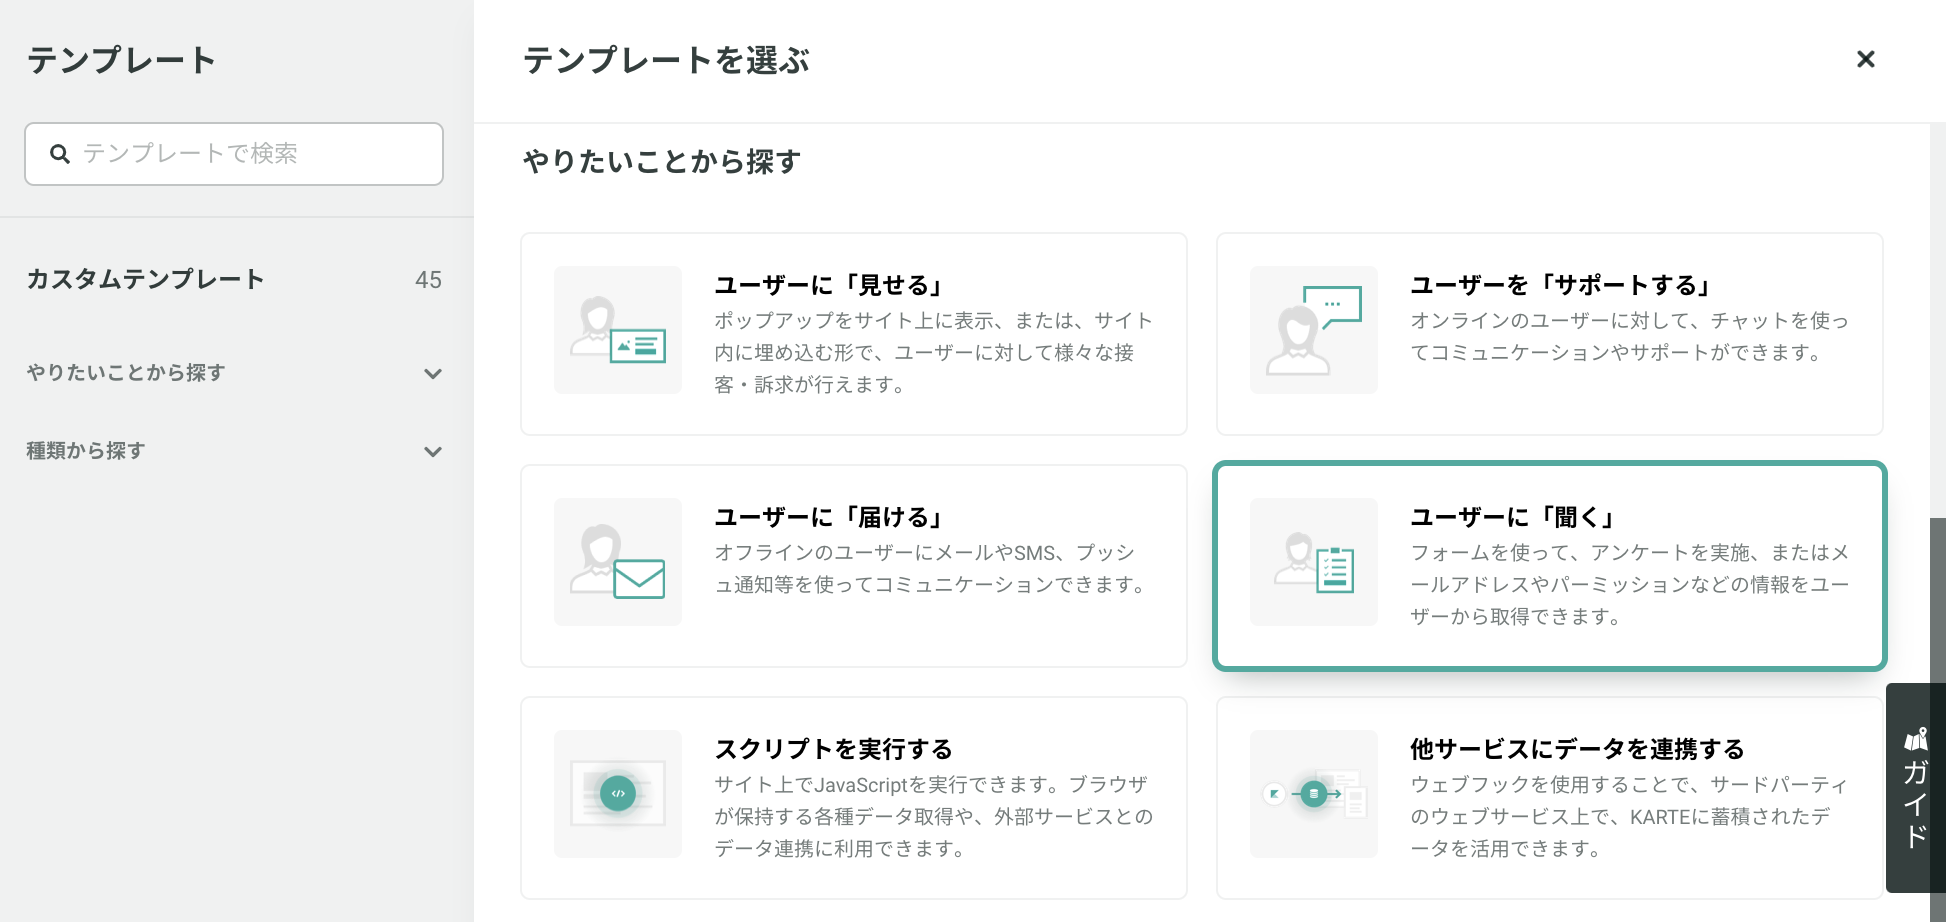Screen dimensions: 1946x922
Task: Click the webhook data-link icon
Action: pos(1314,794)
